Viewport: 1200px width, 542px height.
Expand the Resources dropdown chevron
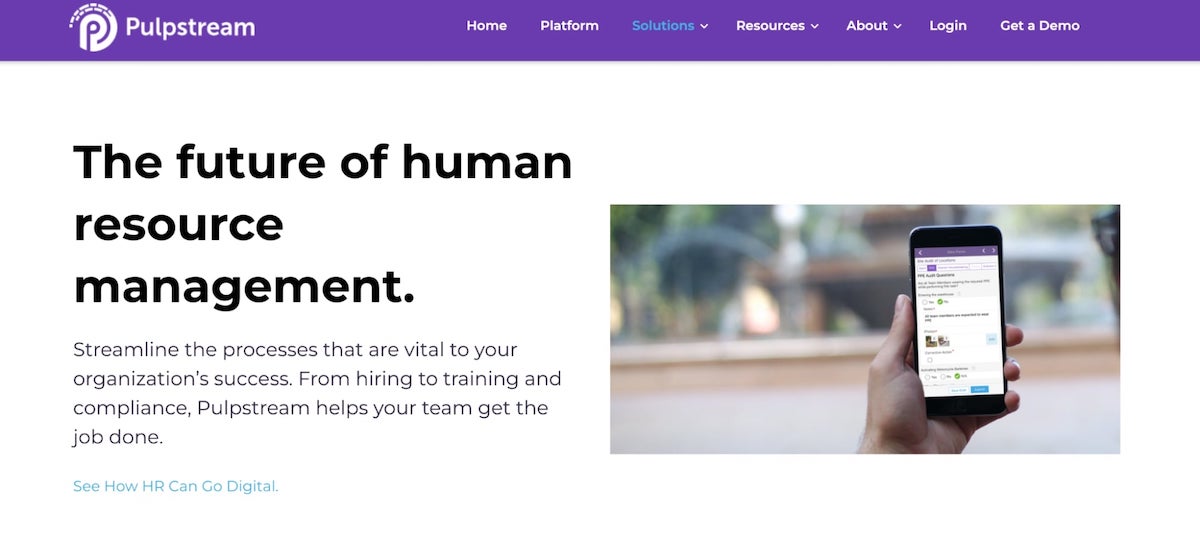pos(814,27)
